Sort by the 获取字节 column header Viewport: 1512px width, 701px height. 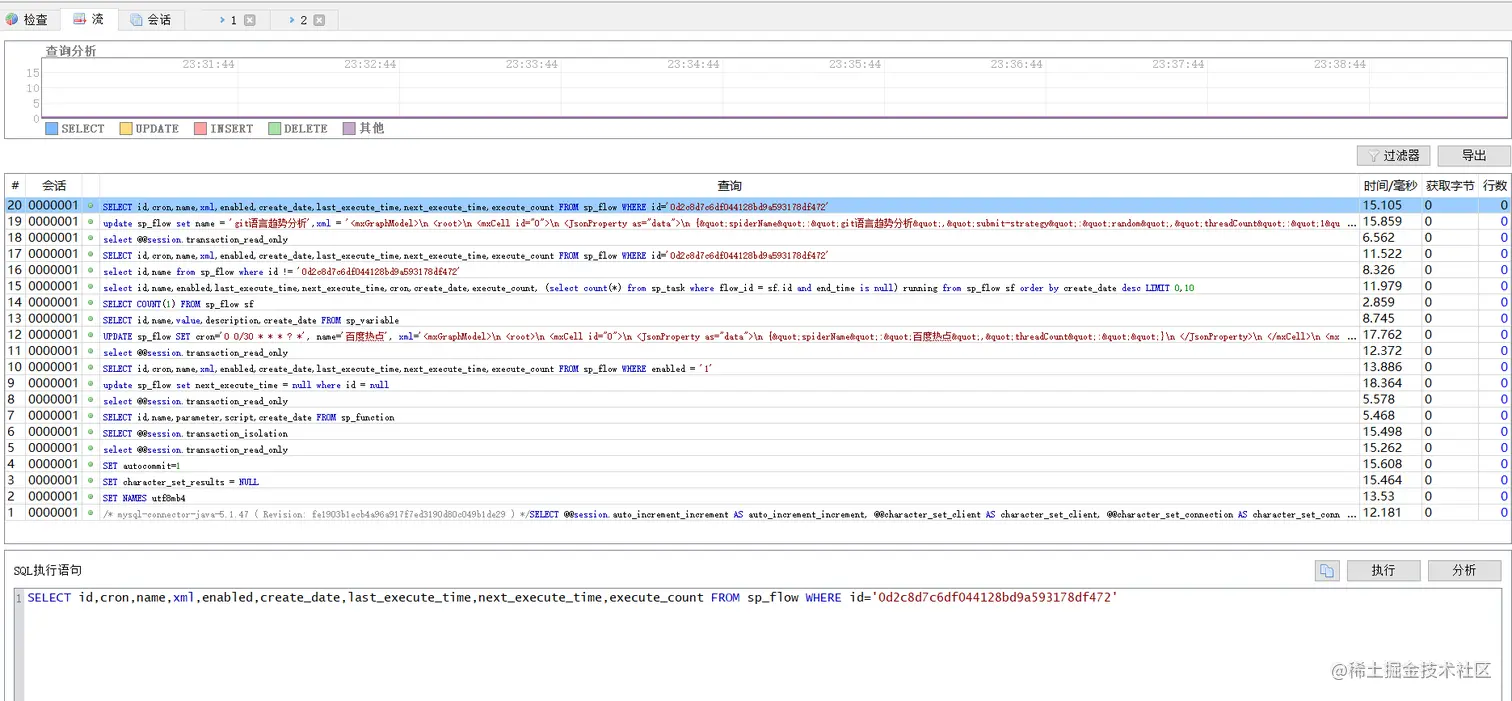(x=1450, y=186)
